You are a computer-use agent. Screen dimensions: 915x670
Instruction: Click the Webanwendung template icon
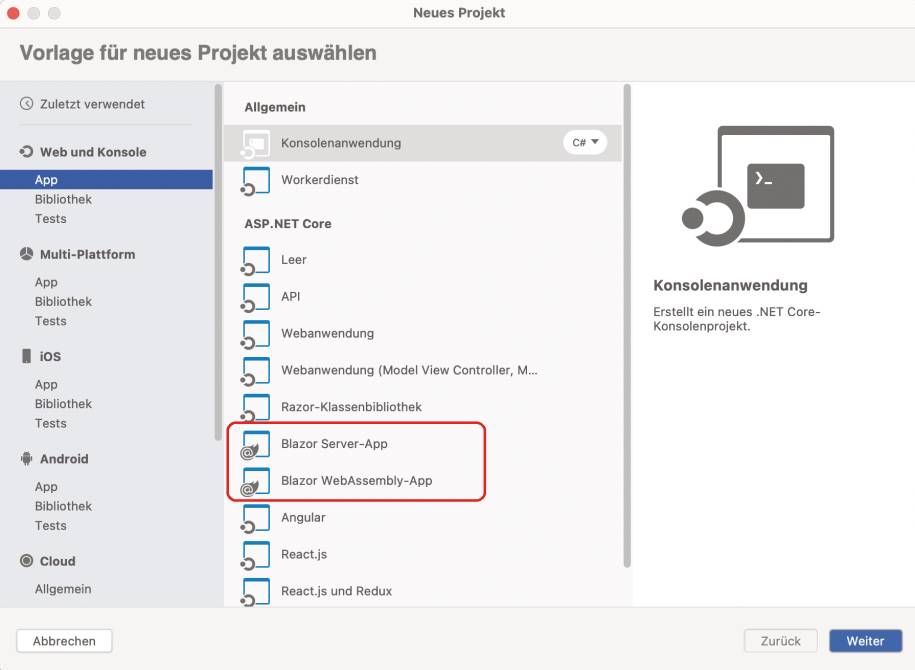click(x=256, y=334)
